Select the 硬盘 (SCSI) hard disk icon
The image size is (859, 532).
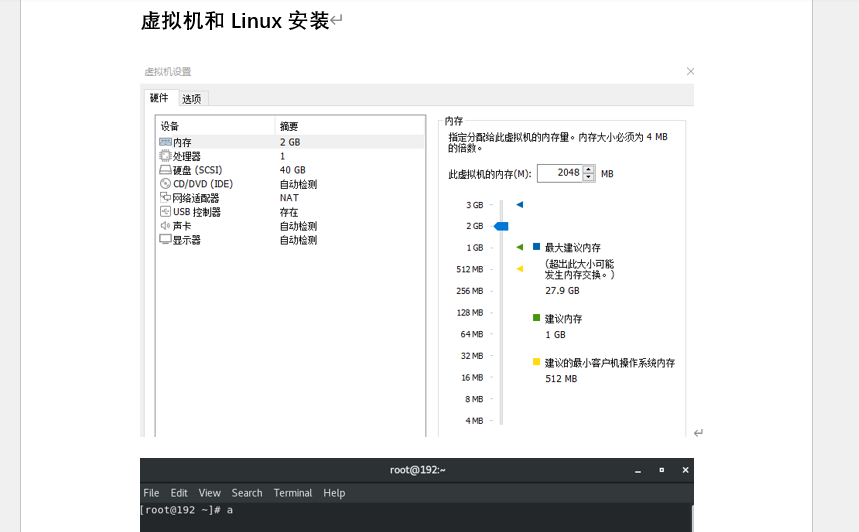point(165,170)
